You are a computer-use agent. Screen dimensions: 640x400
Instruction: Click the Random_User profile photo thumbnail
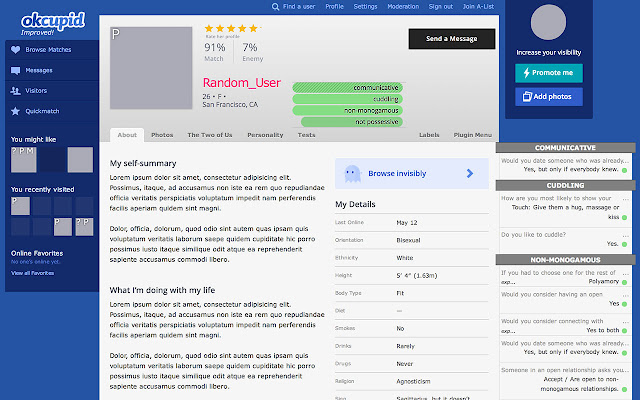[149, 68]
